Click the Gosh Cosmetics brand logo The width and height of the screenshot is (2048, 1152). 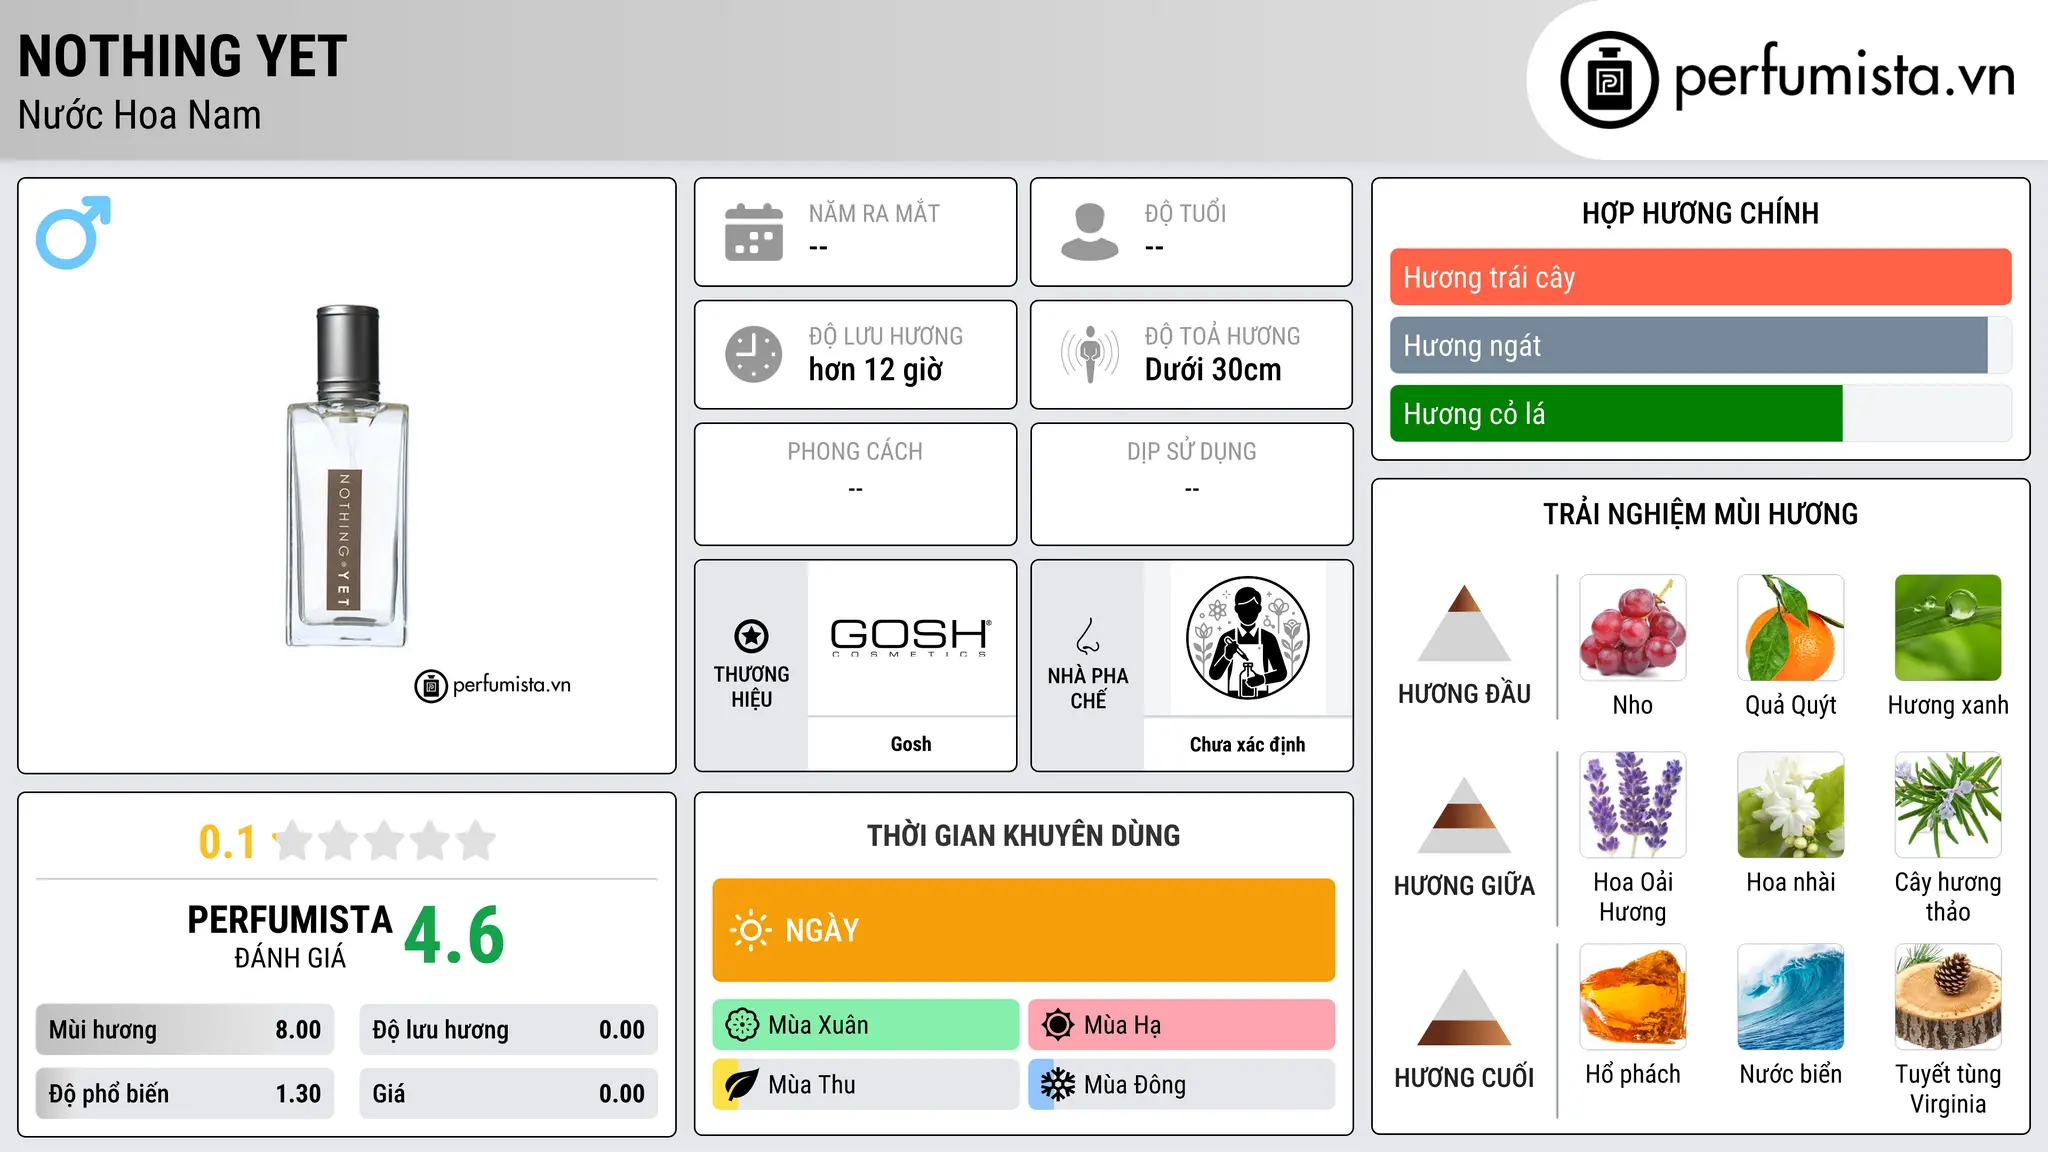911,636
